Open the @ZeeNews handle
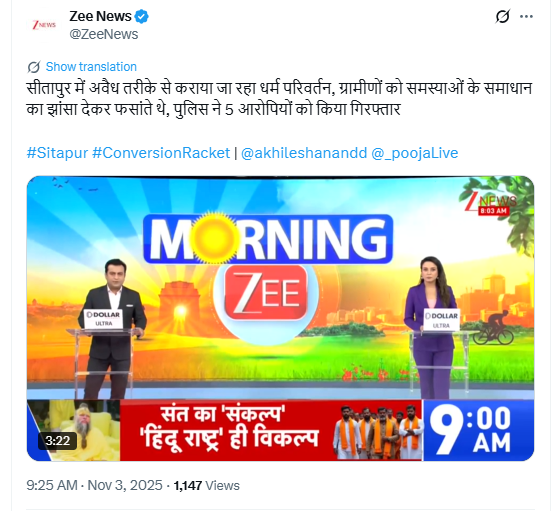The image size is (552, 511). point(104,34)
